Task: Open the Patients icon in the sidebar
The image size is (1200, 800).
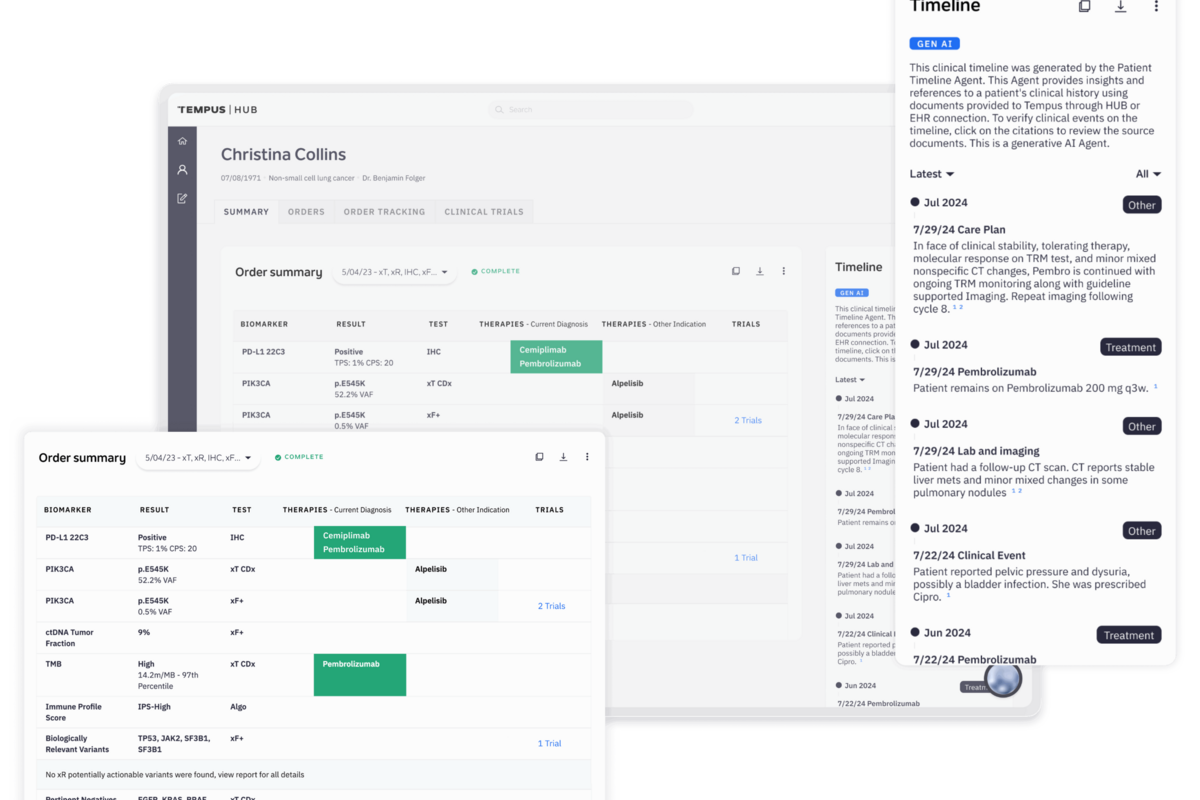Action: click(x=182, y=169)
